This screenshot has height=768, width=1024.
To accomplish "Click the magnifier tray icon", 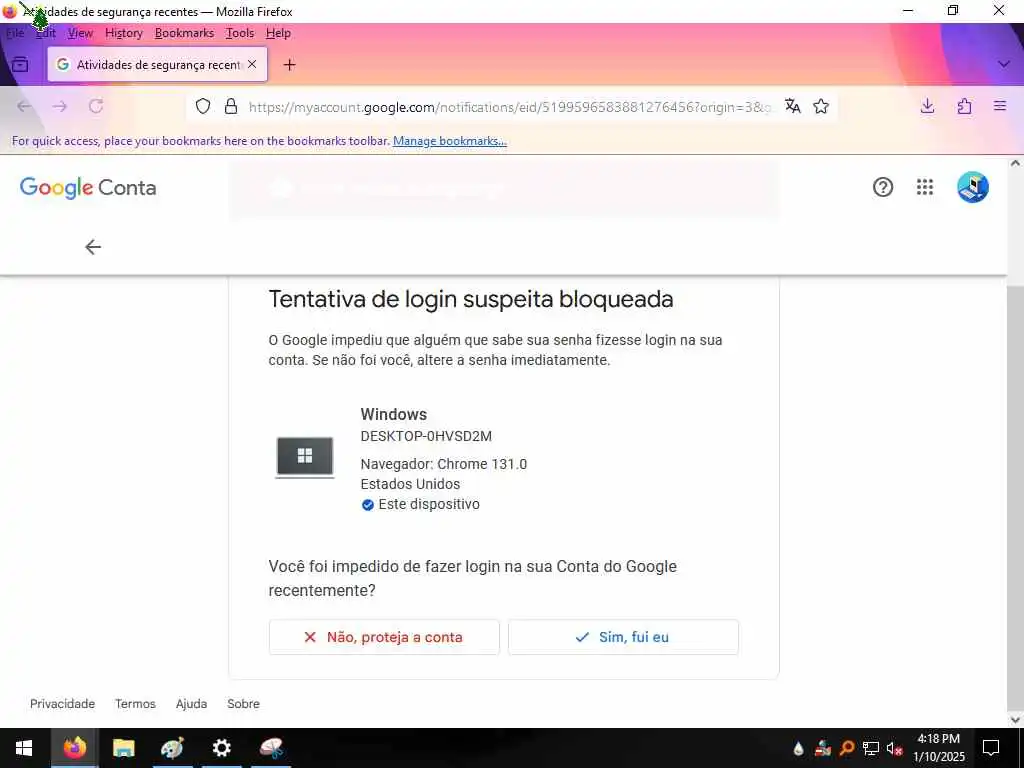I will [847, 748].
